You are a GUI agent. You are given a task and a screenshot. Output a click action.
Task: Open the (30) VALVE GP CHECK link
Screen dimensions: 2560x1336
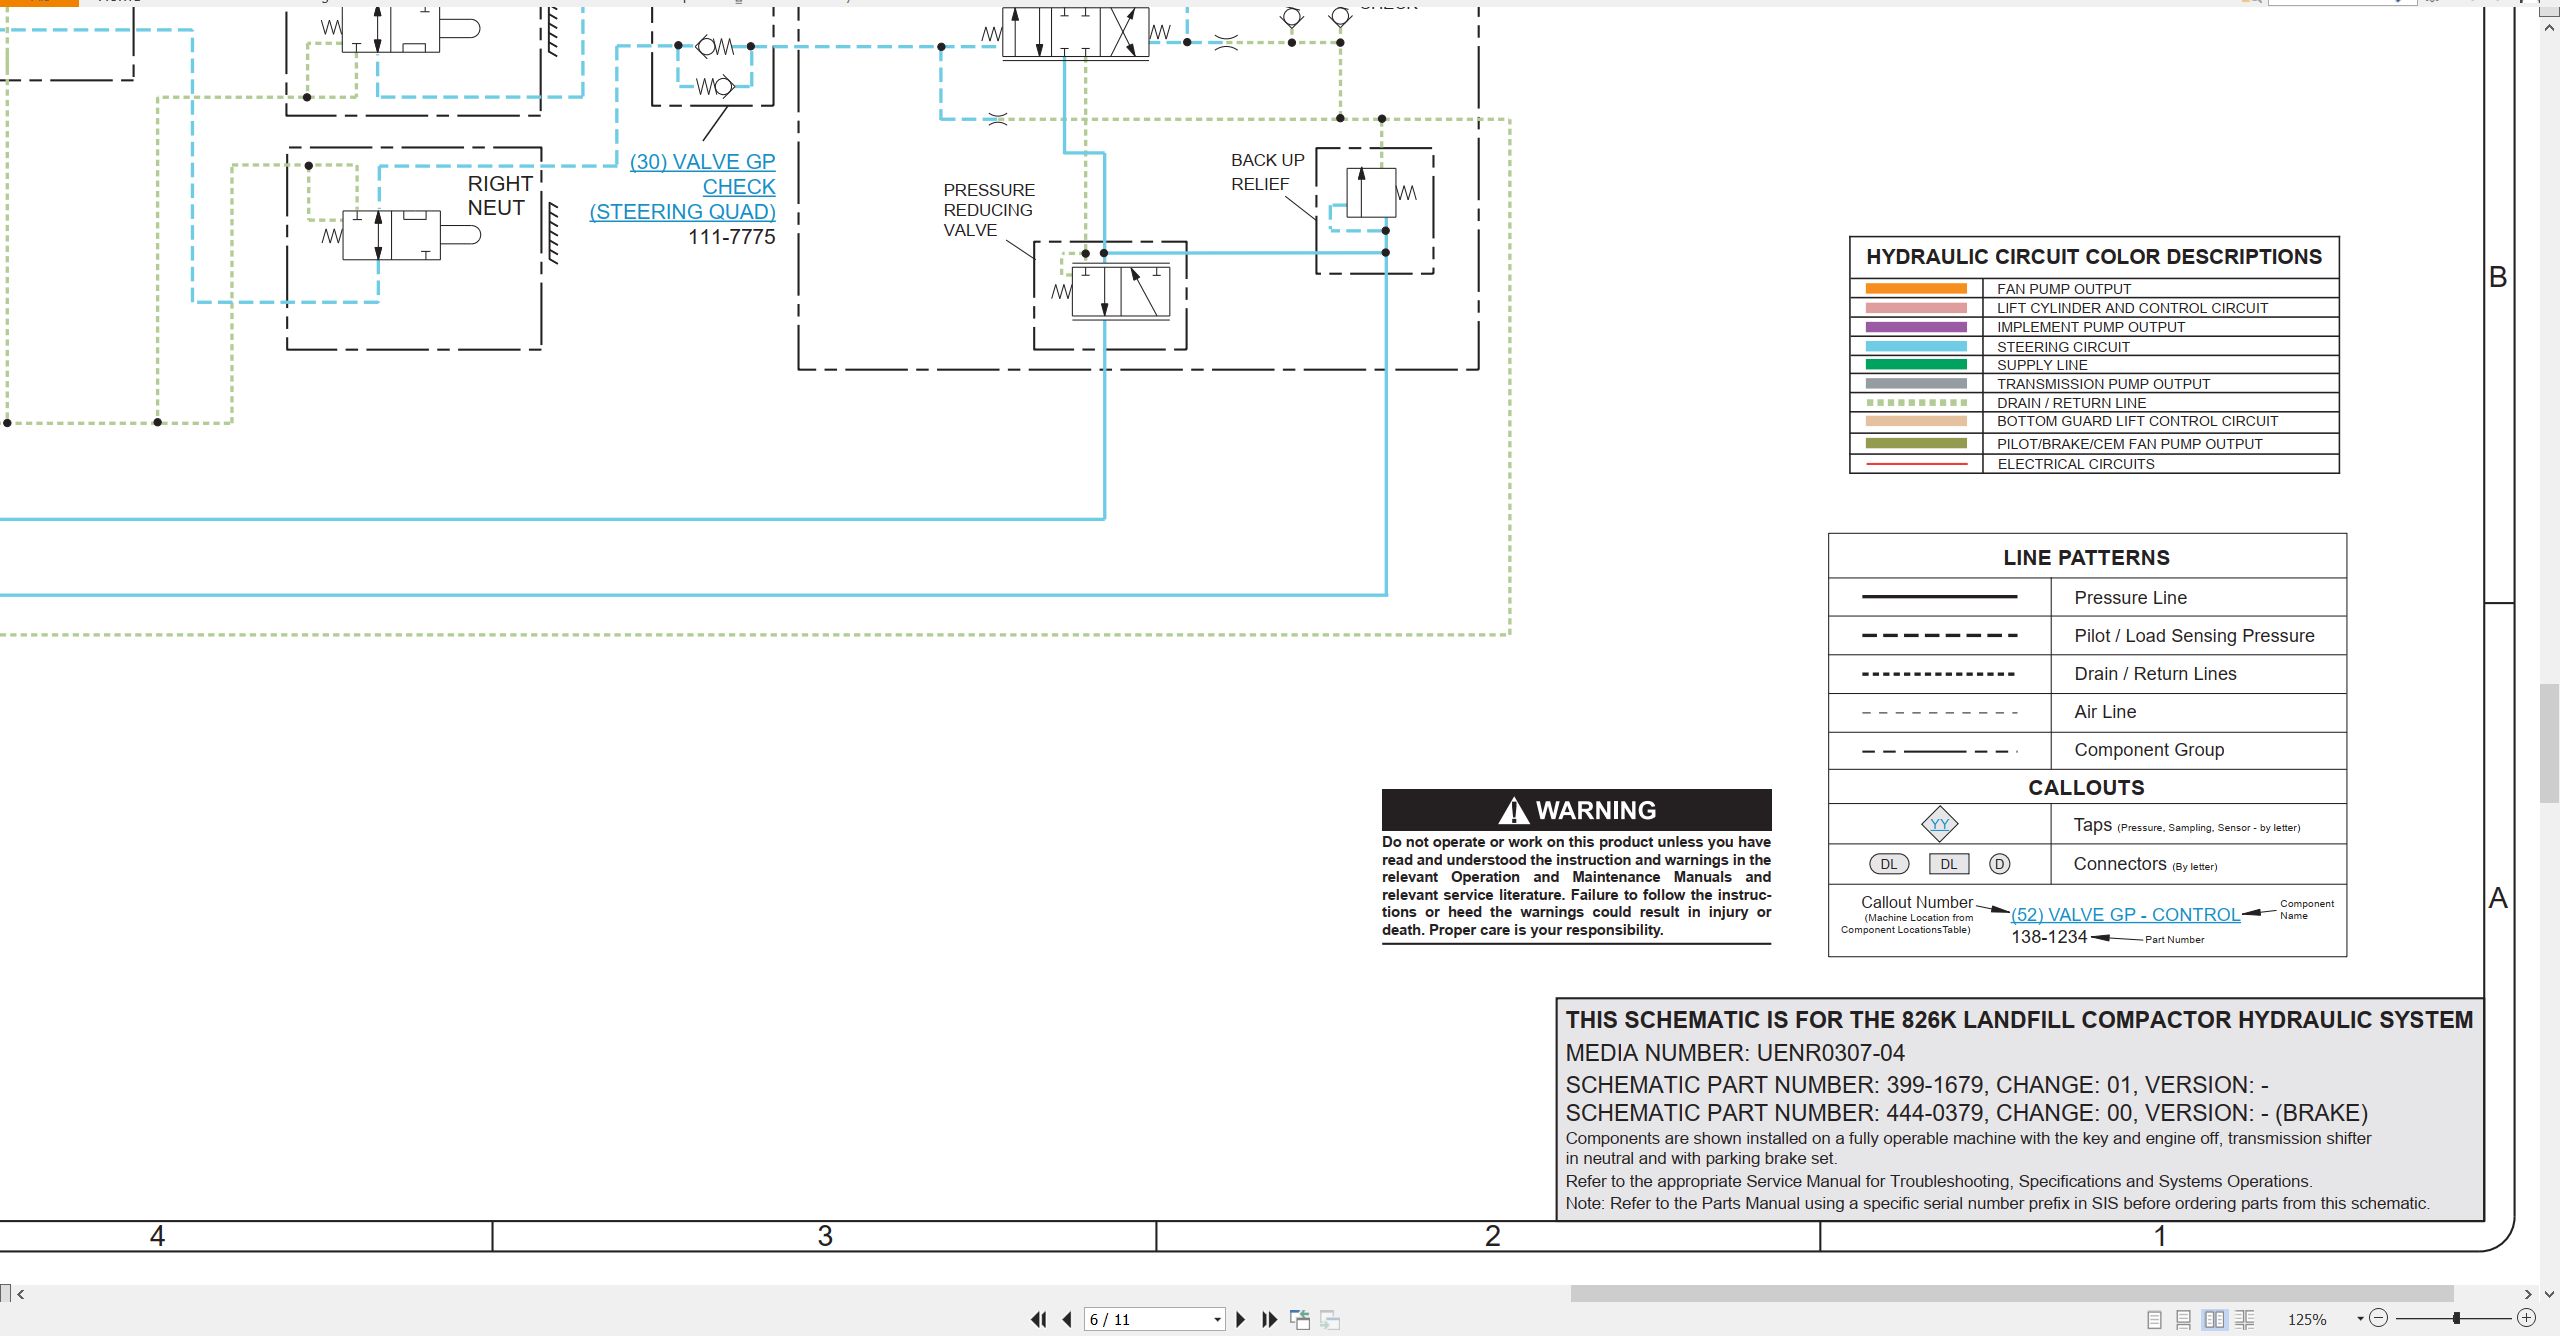683,186
